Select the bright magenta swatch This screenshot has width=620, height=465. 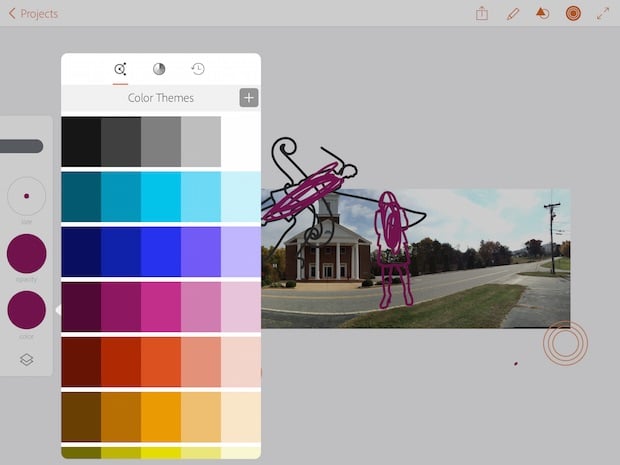[x=161, y=307]
